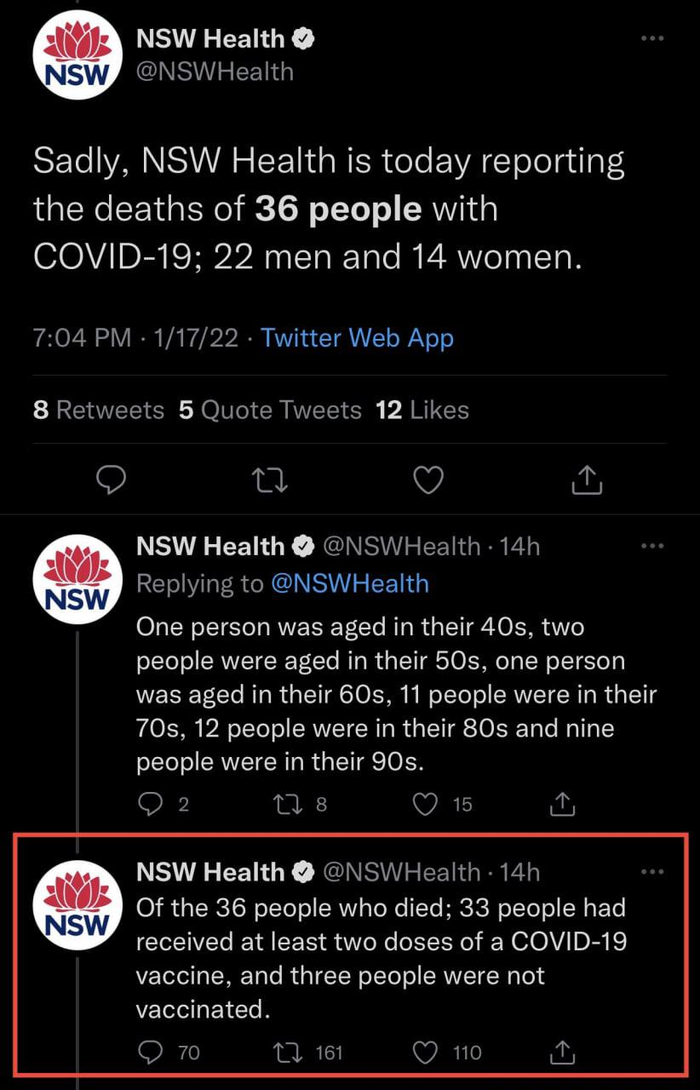Share the main NSW Health tweet
The width and height of the screenshot is (700, 1090).
point(587,481)
